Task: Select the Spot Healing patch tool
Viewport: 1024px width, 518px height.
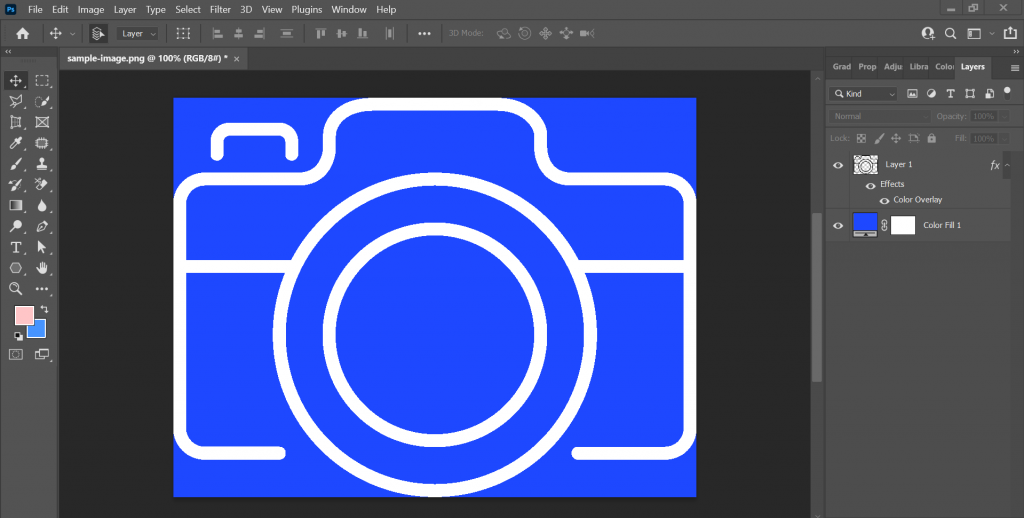Action: point(42,143)
